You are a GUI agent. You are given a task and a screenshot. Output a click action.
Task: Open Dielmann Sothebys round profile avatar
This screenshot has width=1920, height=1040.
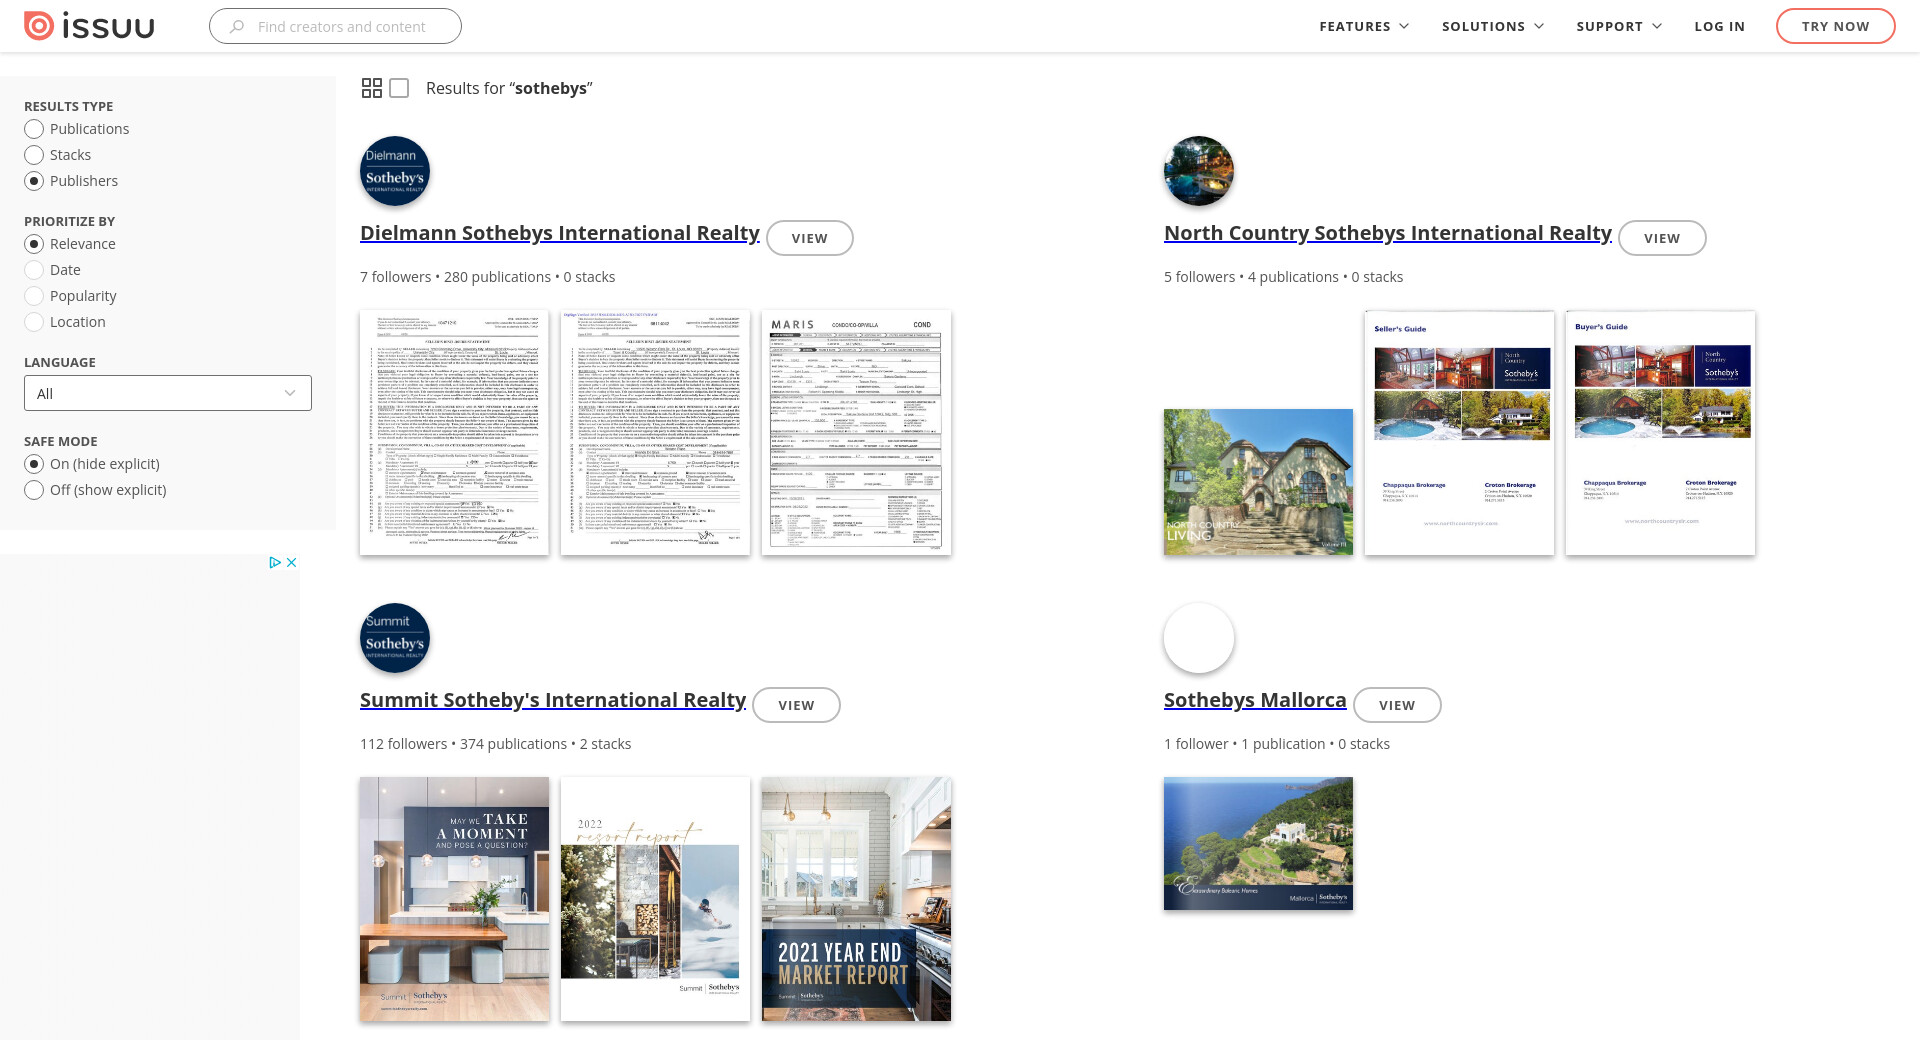[395, 171]
